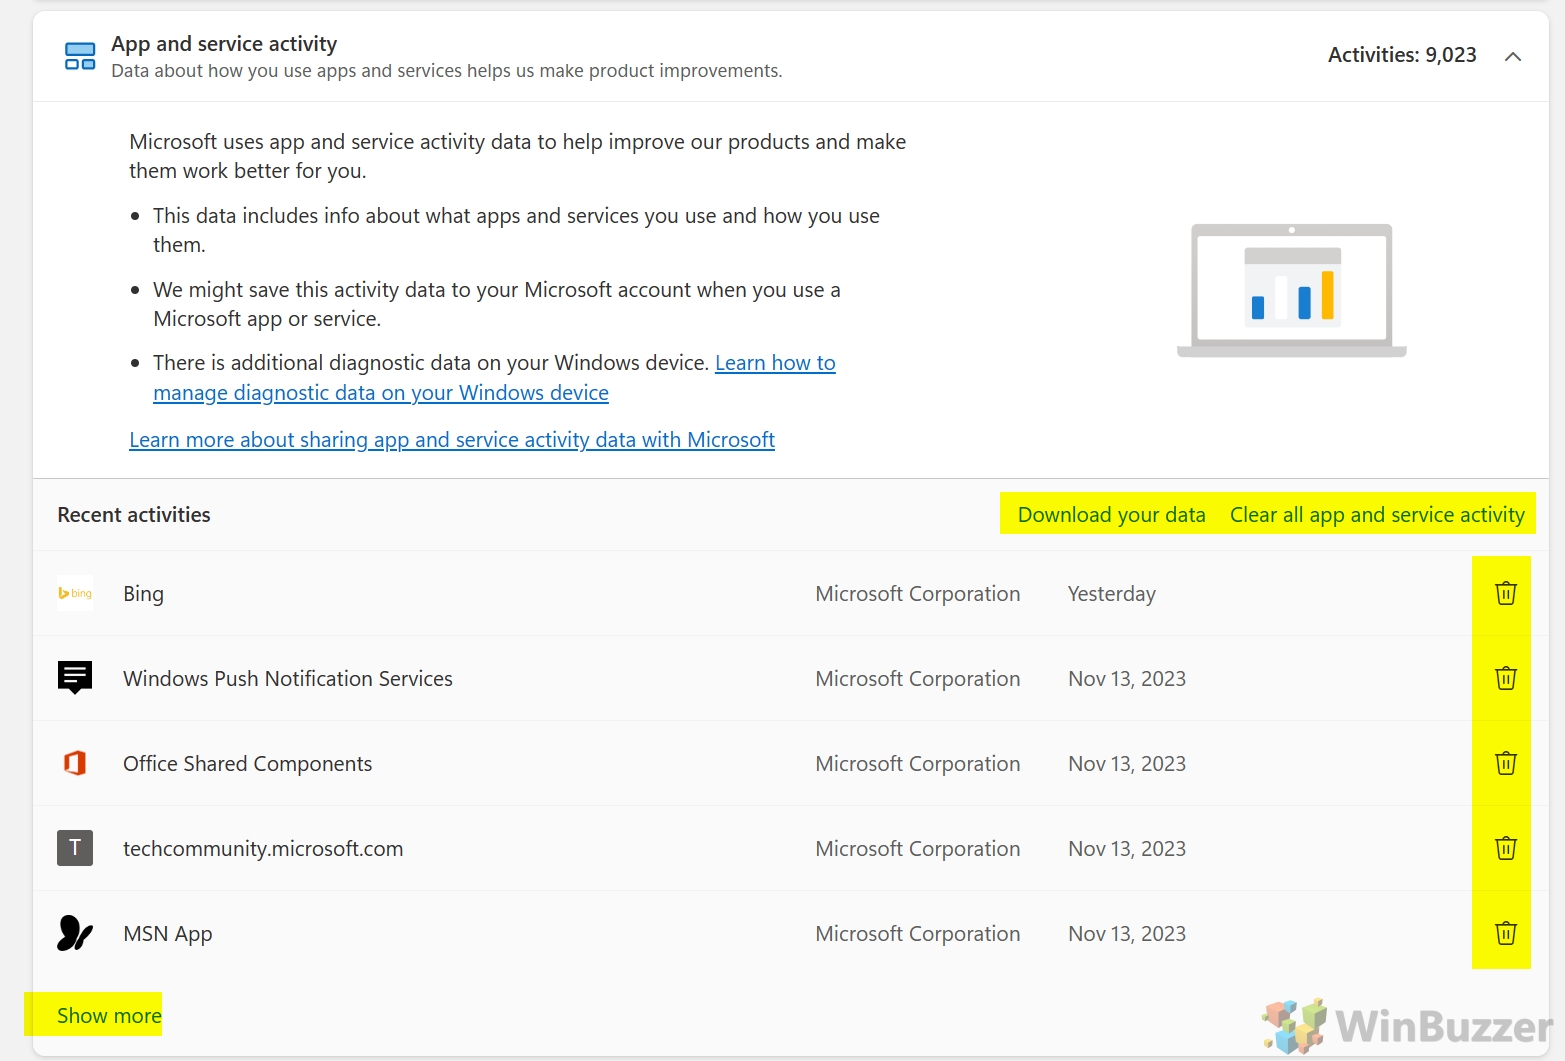The height and width of the screenshot is (1061, 1565).
Task: Click the techcommunity T icon
Action: click(75, 848)
